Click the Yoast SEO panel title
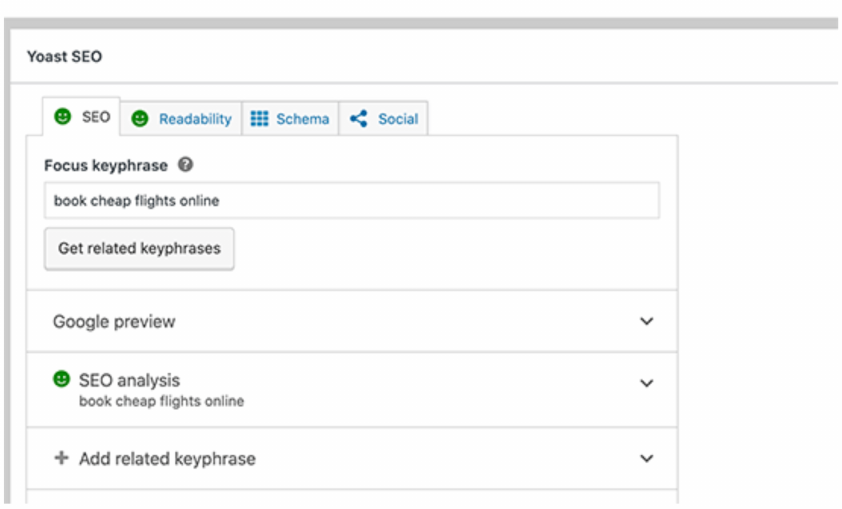This screenshot has width=842, height=509. click(x=64, y=57)
